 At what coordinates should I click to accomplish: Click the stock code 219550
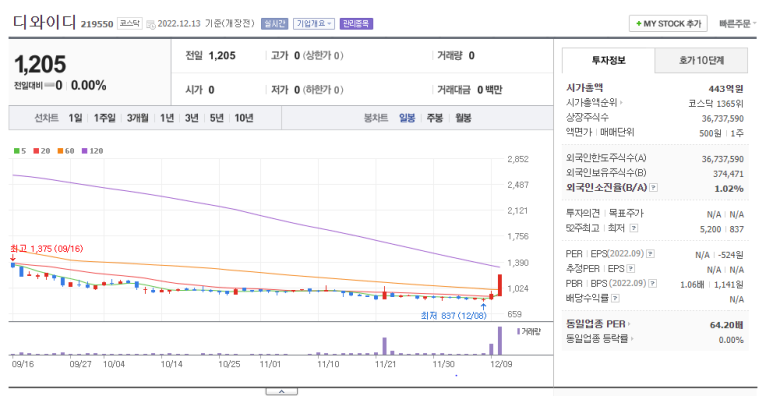(97, 24)
